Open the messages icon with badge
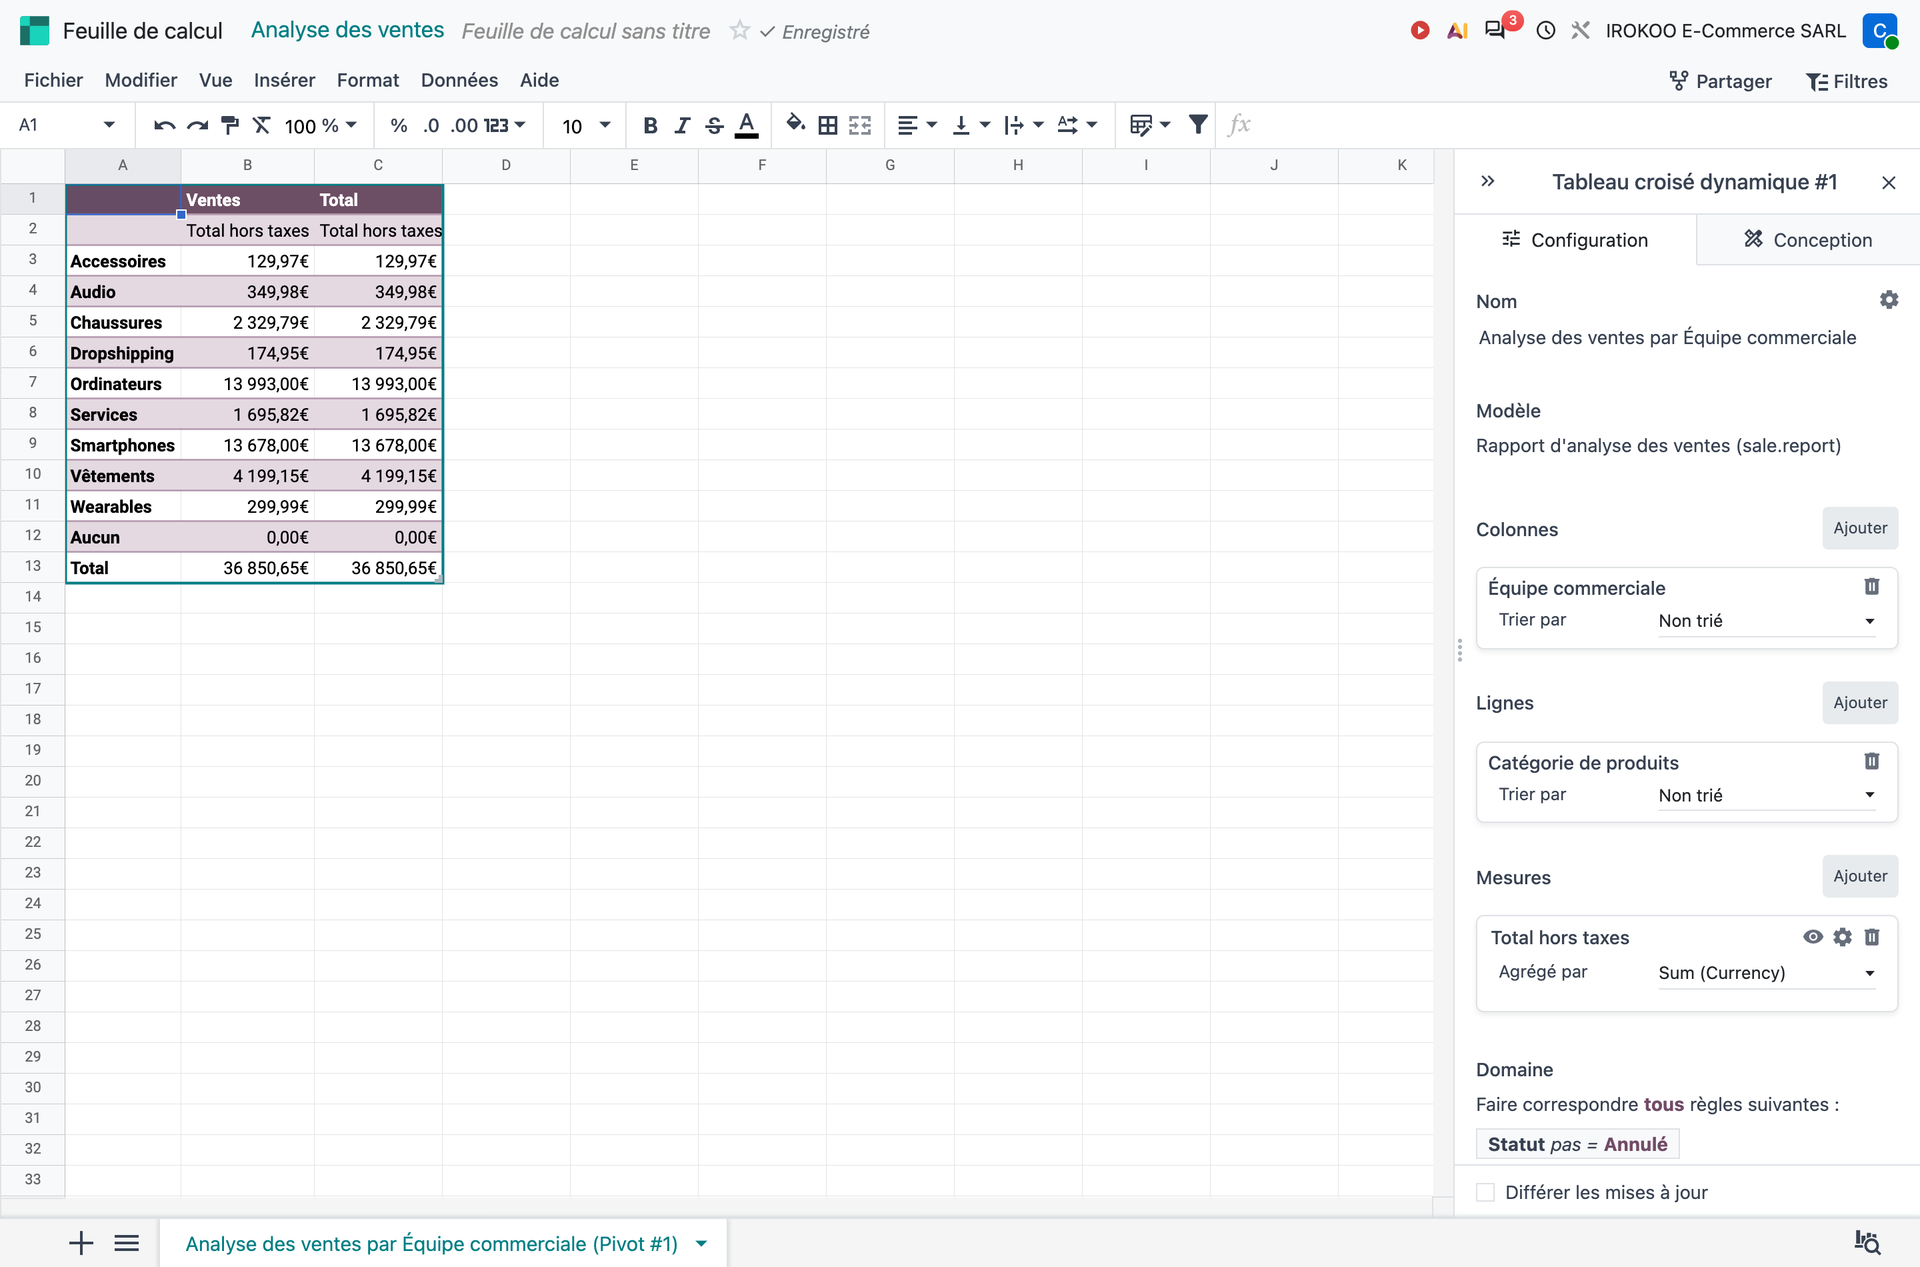Viewport: 1920px width, 1267px height. point(1496,29)
